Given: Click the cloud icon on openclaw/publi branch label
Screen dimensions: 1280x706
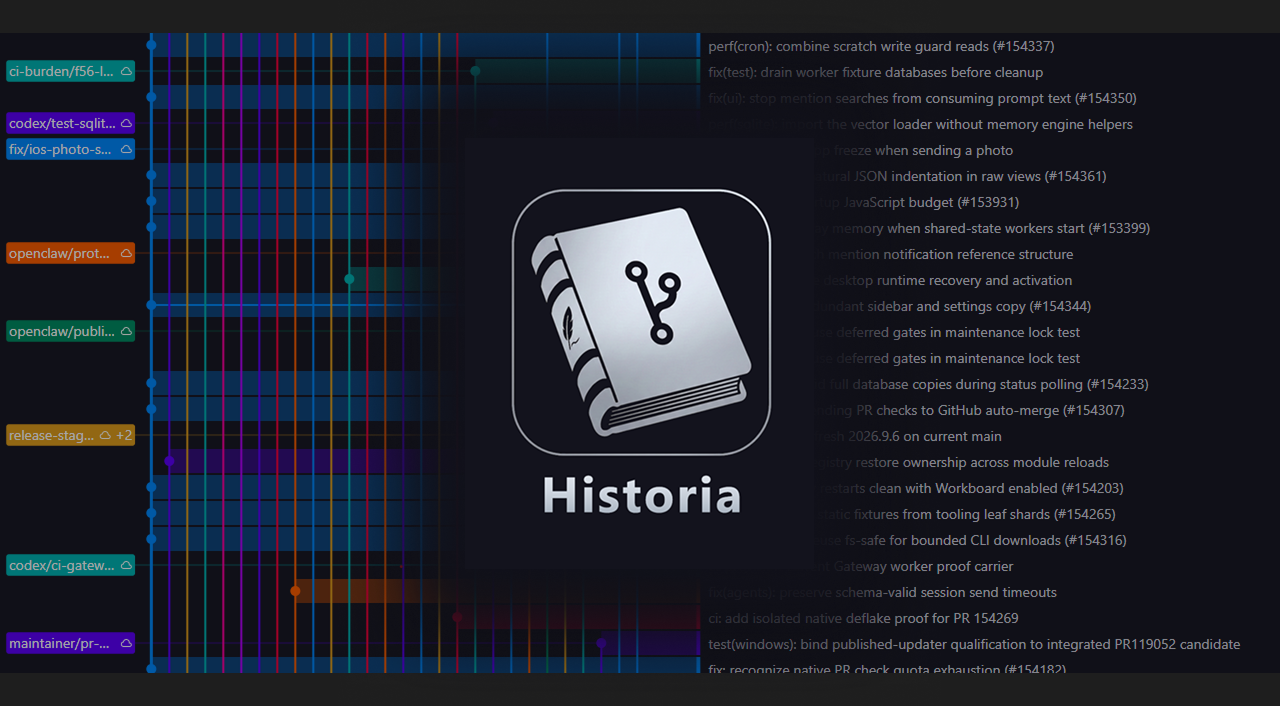Looking at the screenshot, I should pos(127,332).
